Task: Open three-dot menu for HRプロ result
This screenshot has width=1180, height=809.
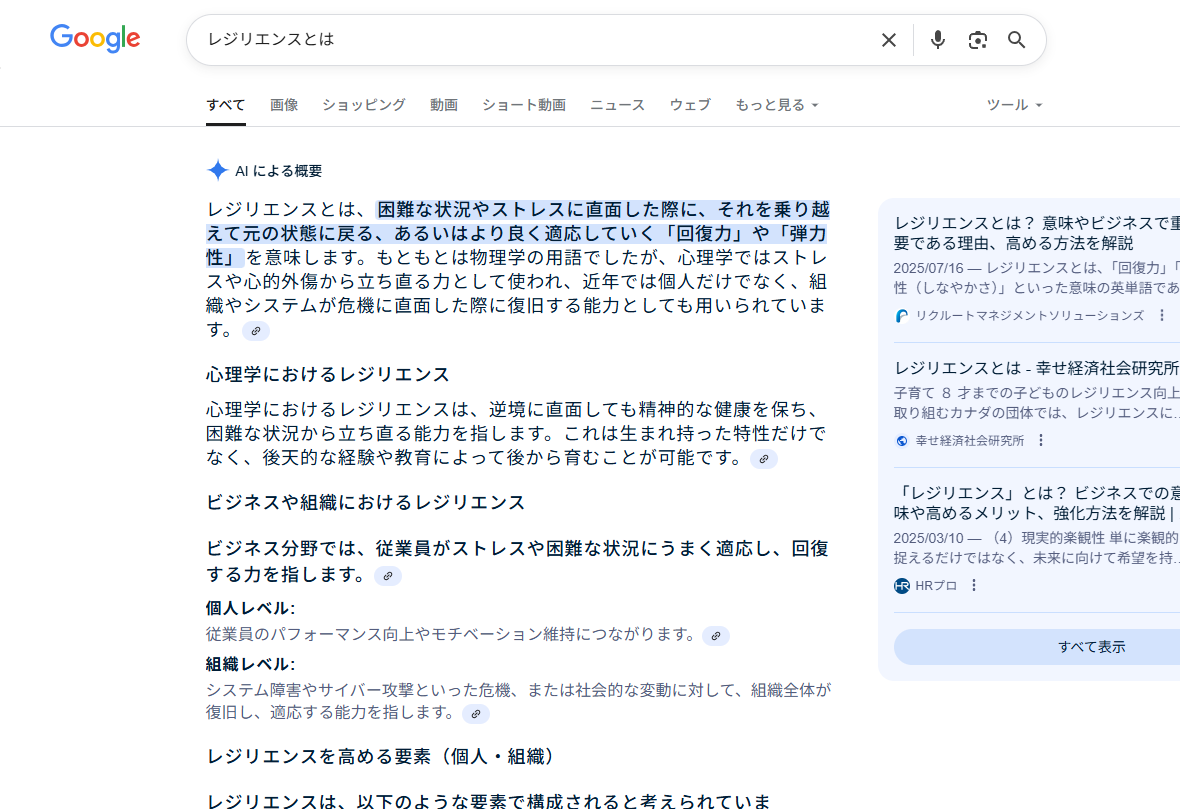Action: [x=974, y=586]
